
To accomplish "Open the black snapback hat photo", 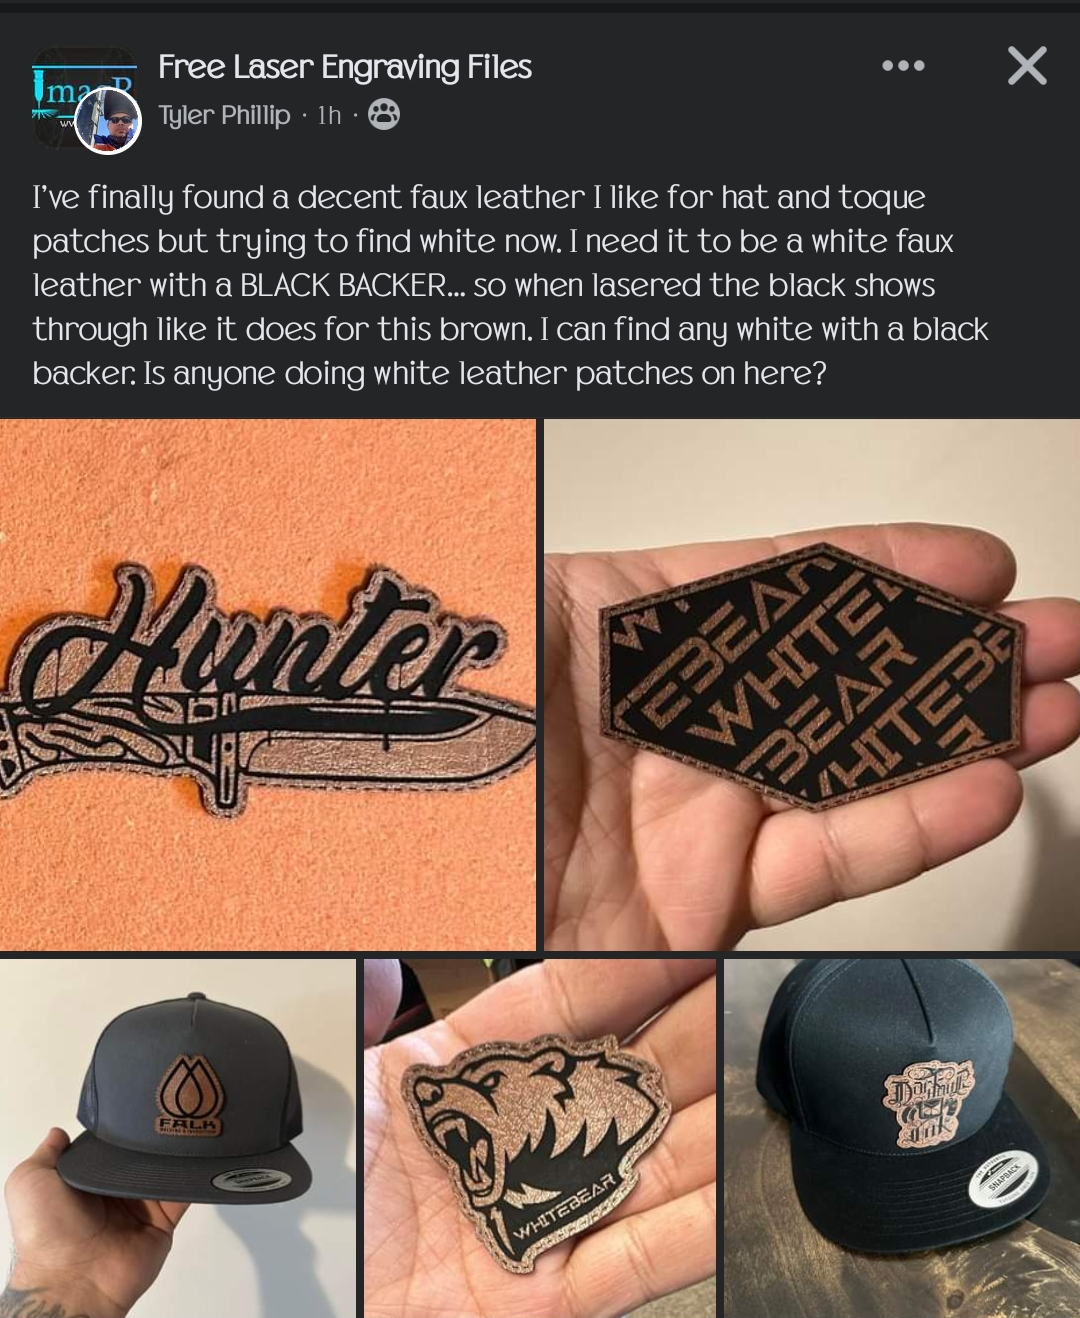I will point(902,1138).
